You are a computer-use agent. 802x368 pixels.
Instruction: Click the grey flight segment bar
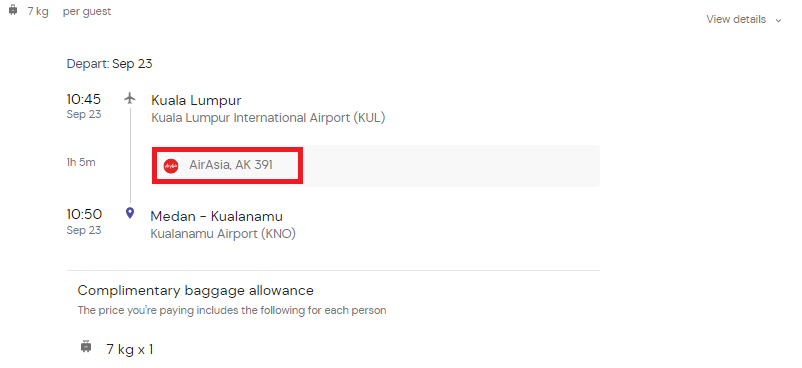click(x=376, y=166)
